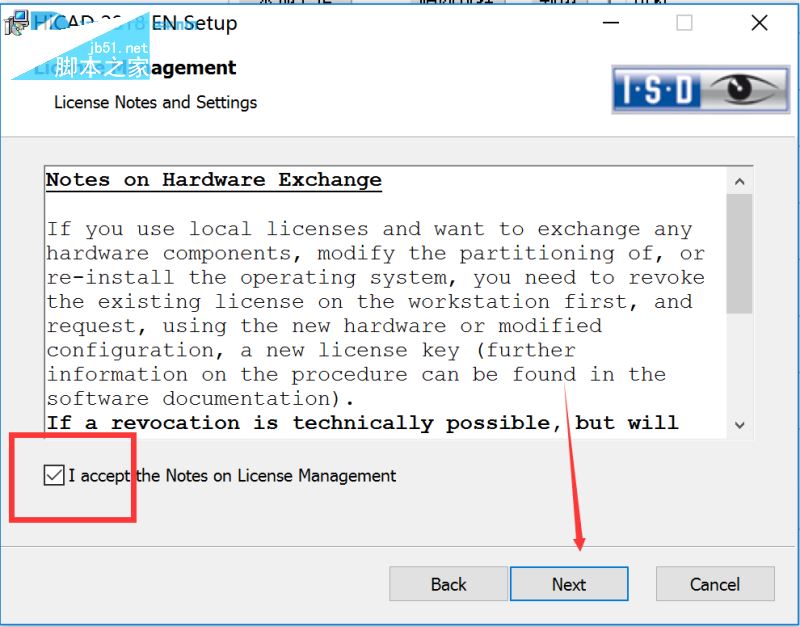The width and height of the screenshot is (800, 627).
Task: Close the Setup window
Action: [x=759, y=23]
